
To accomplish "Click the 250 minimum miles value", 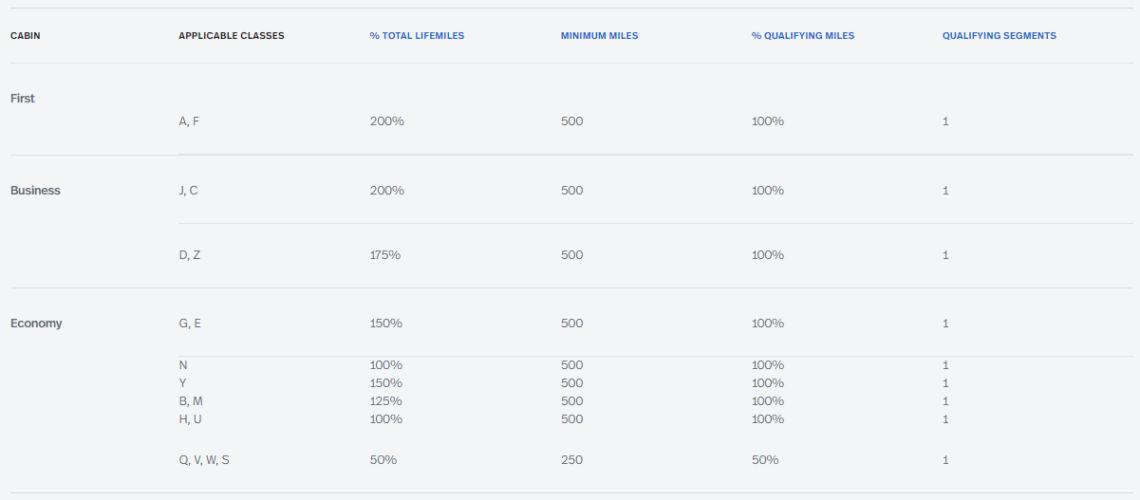I will [572, 460].
